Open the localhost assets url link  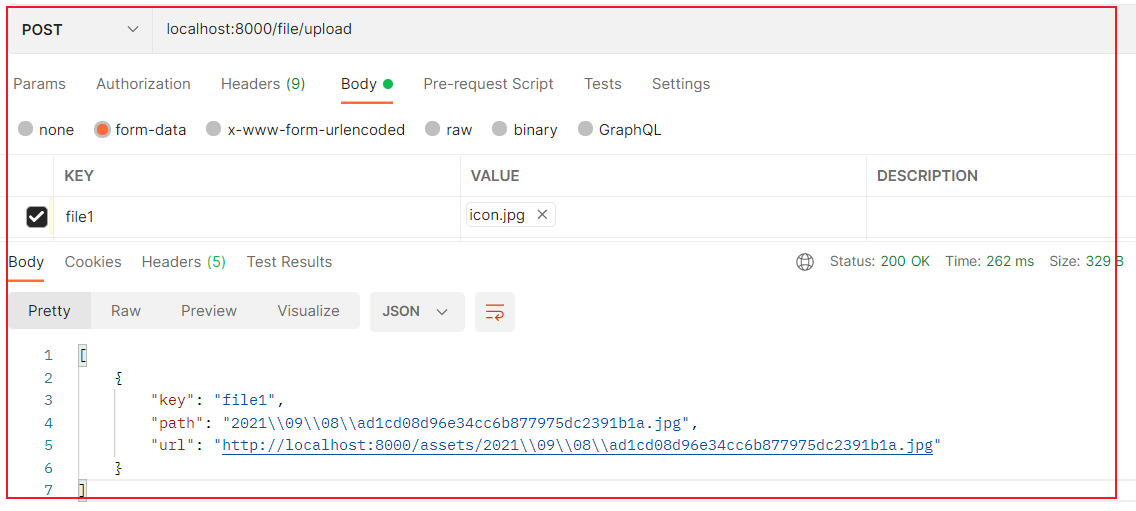coord(577,446)
